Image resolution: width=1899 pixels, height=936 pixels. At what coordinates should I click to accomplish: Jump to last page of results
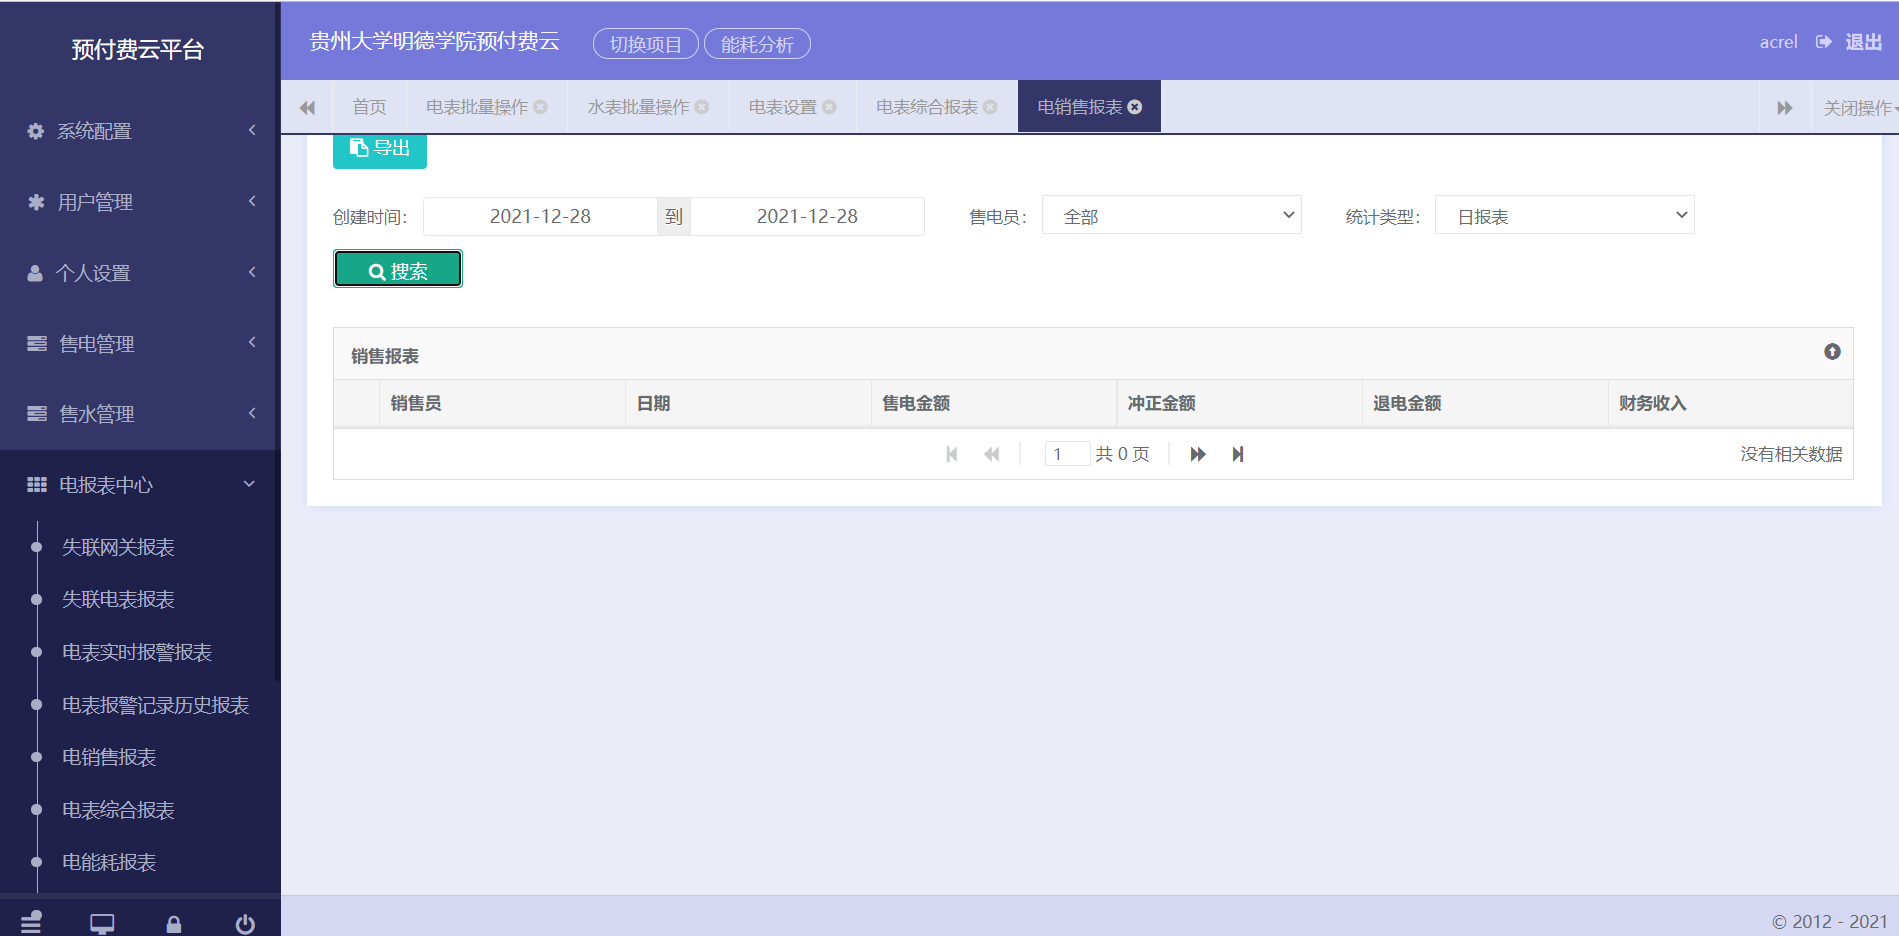click(1238, 455)
